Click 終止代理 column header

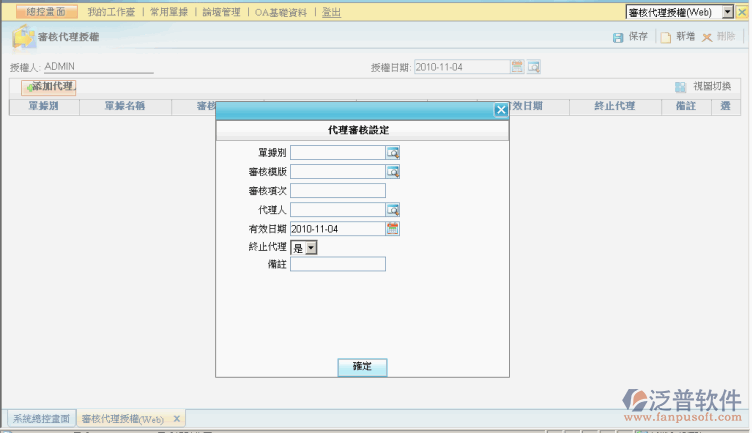point(615,106)
